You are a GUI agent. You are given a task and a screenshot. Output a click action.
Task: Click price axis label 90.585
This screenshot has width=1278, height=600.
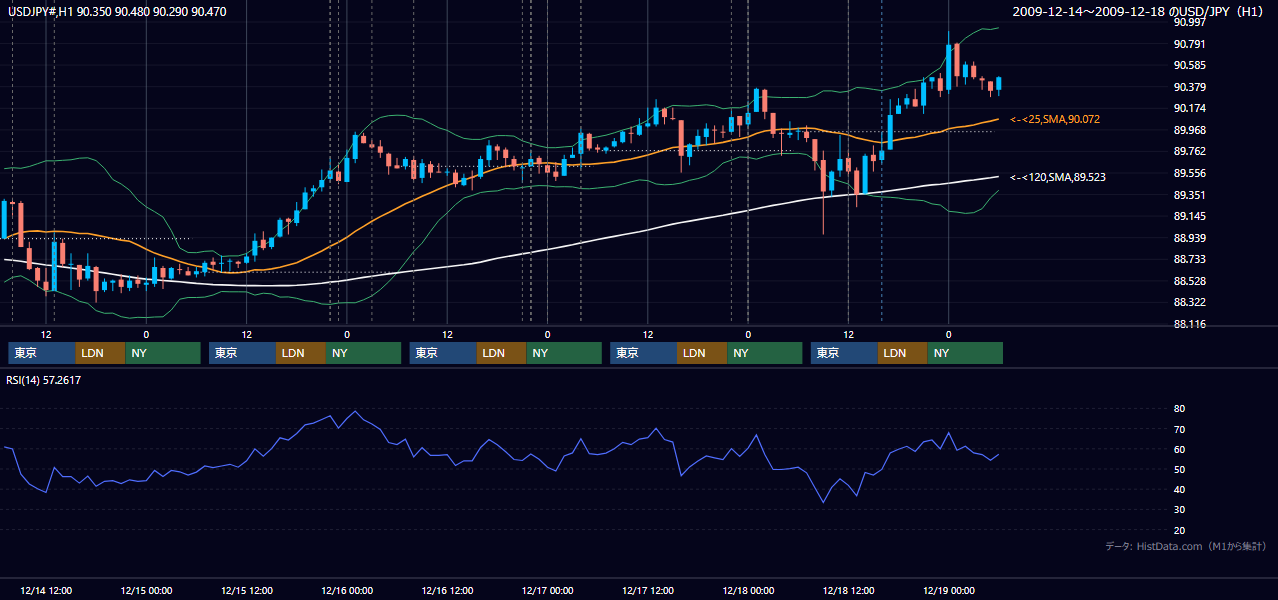tap(1189, 65)
